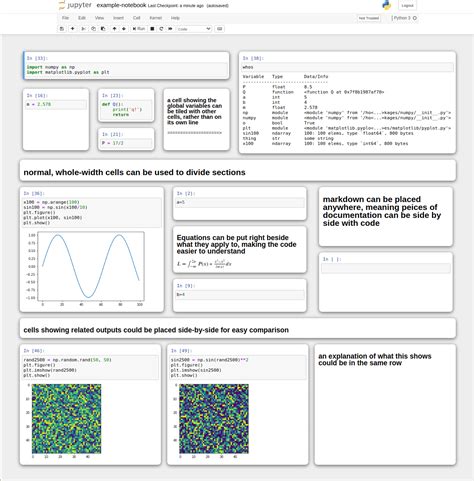
Task: Click the Python logo in the header
Action: pyautogui.click(x=386, y=5)
